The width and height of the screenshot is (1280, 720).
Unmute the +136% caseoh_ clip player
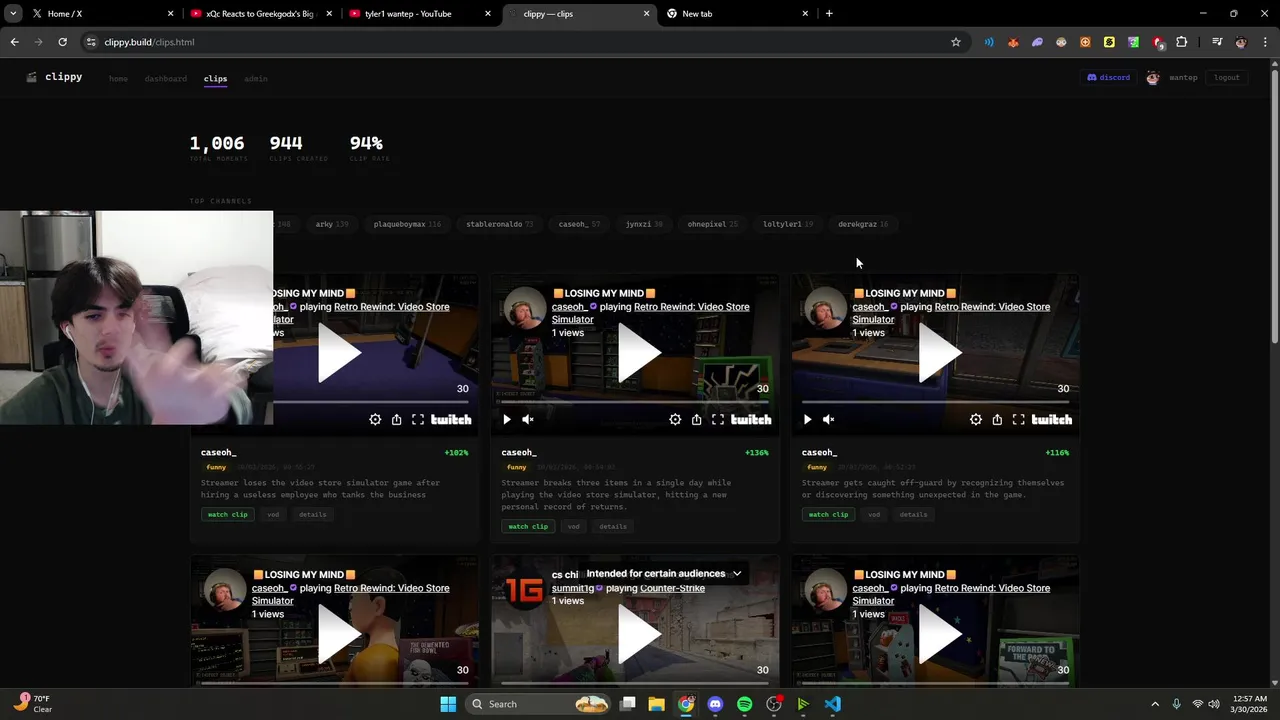pyautogui.click(x=528, y=420)
